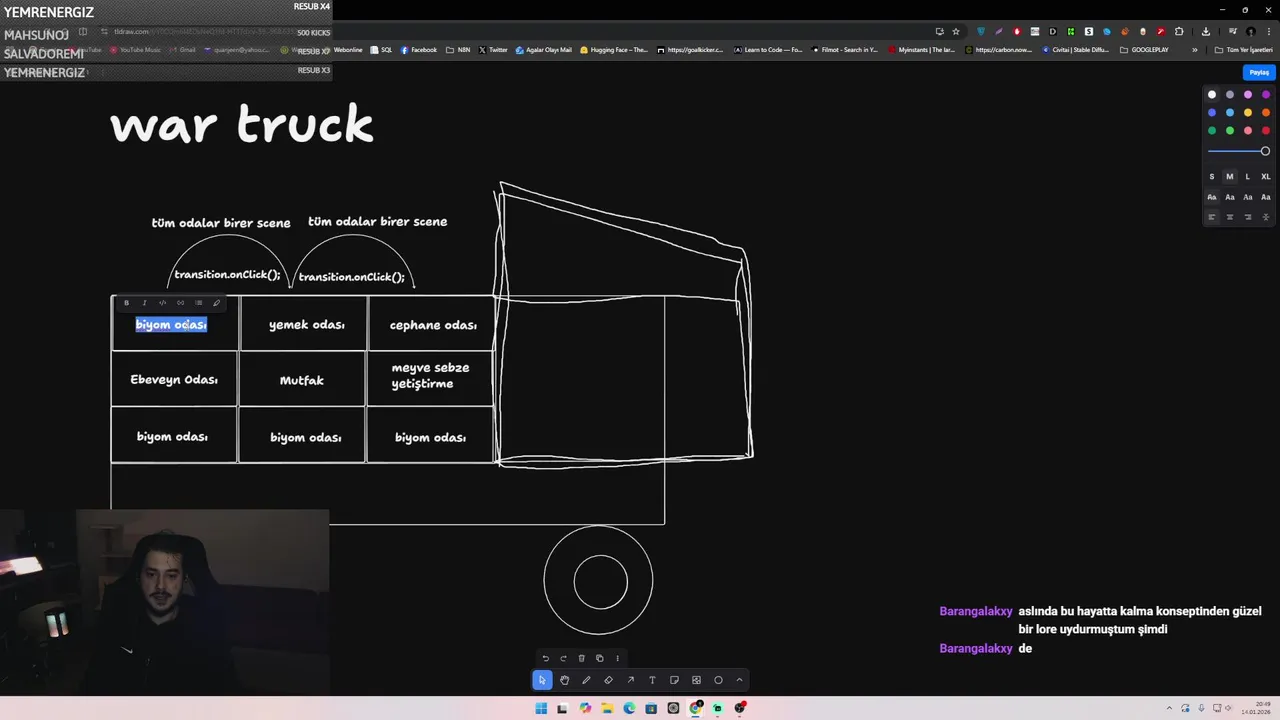Screen dimensions: 1280x720
Task: Open Microsoft Store from the taskbar
Action: (651, 708)
